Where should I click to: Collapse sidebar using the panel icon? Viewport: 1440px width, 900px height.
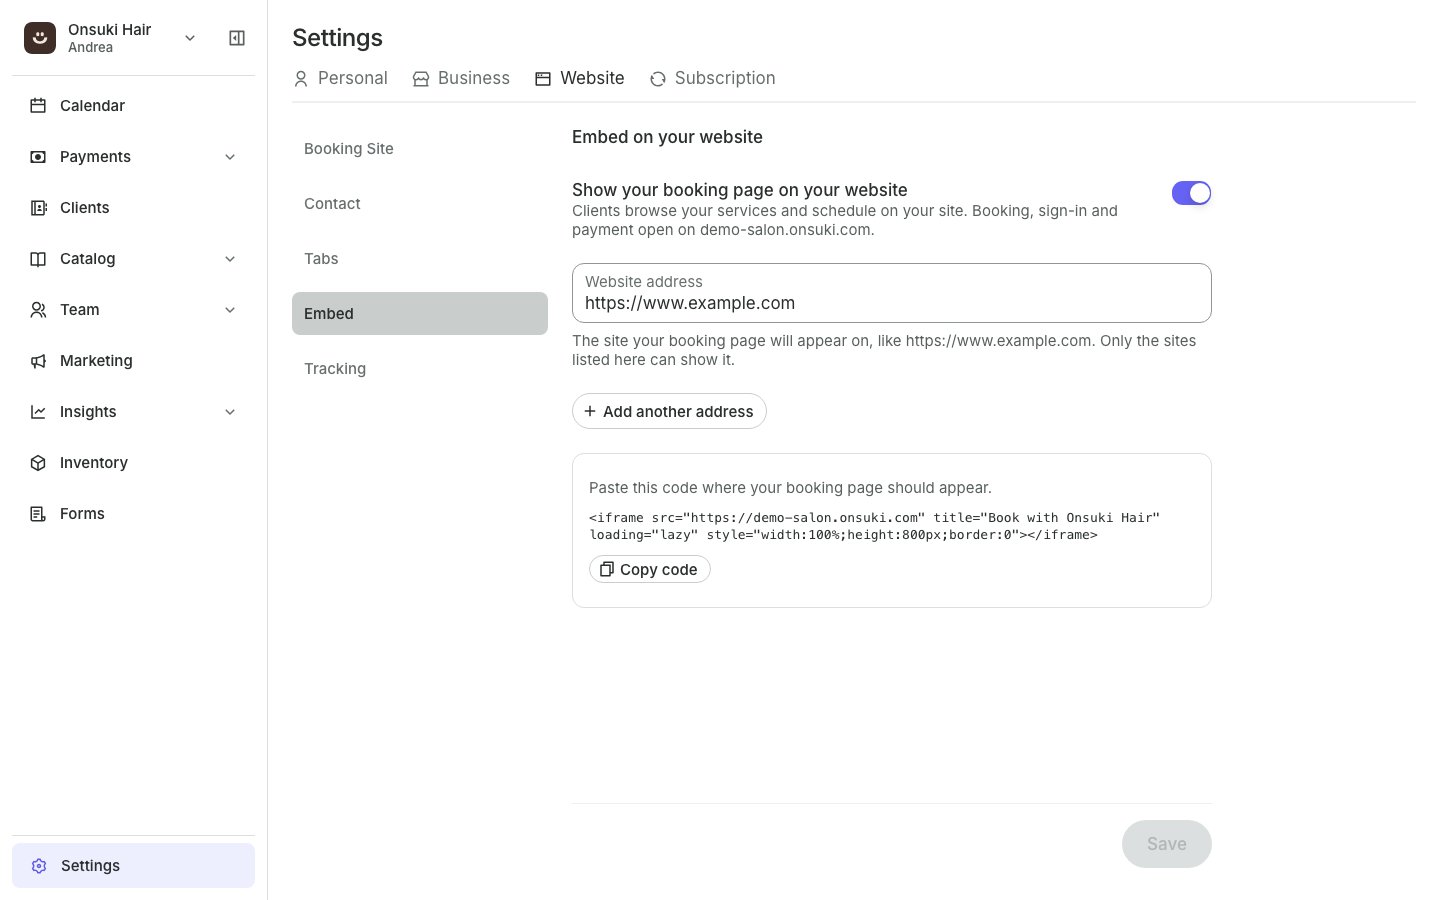point(237,38)
